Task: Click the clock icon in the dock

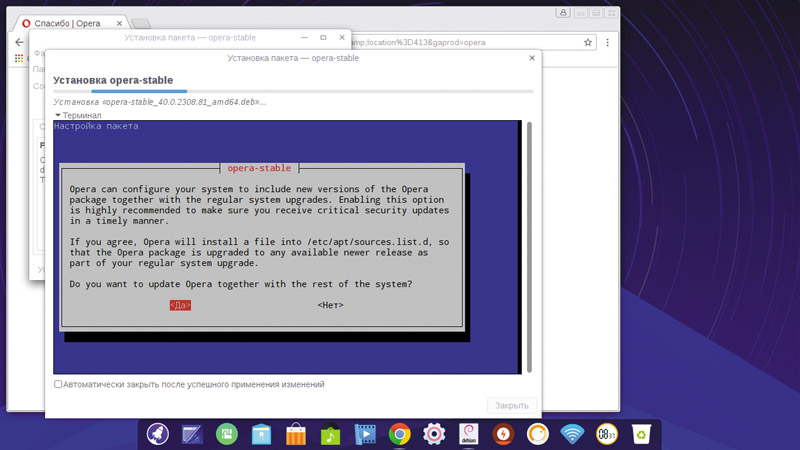Action: [607, 434]
